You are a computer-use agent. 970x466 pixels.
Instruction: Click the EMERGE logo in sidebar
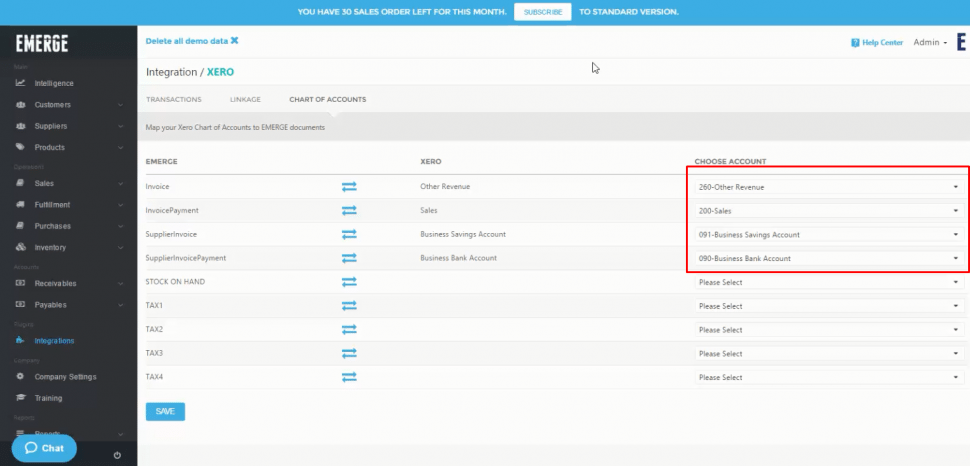tap(42, 43)
